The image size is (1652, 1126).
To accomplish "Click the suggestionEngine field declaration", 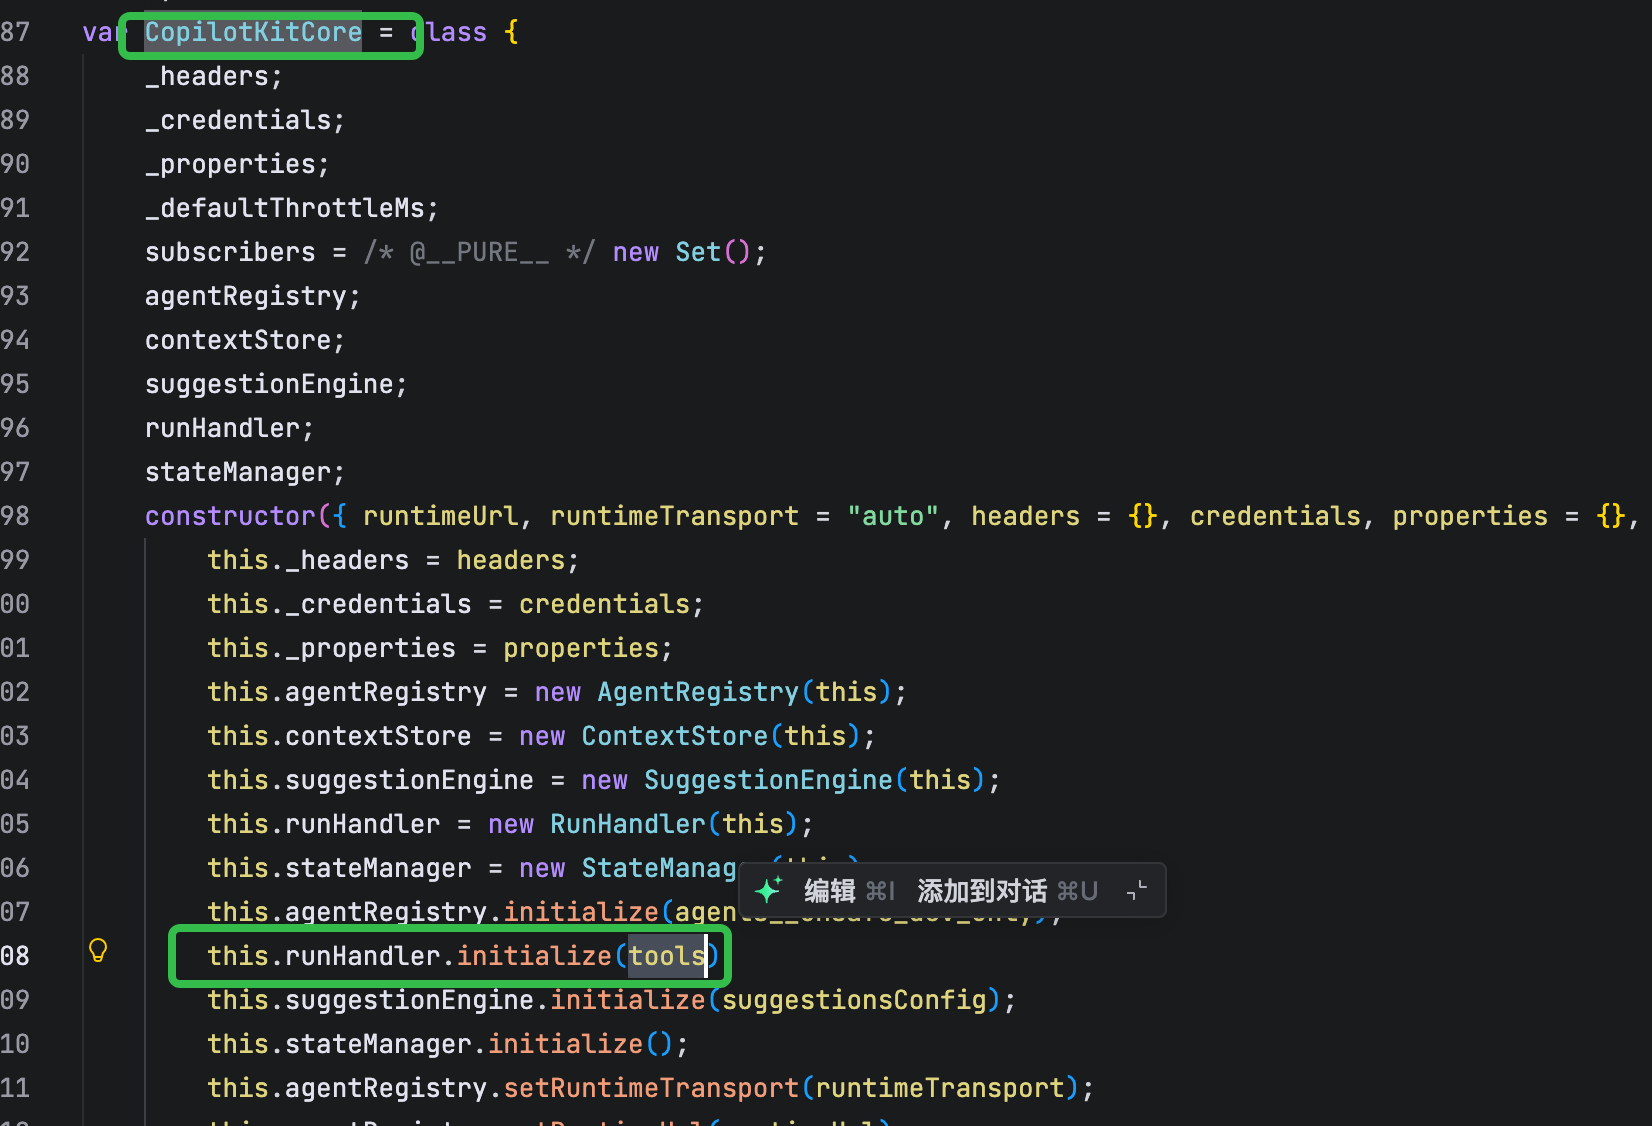I will (276, 384).
